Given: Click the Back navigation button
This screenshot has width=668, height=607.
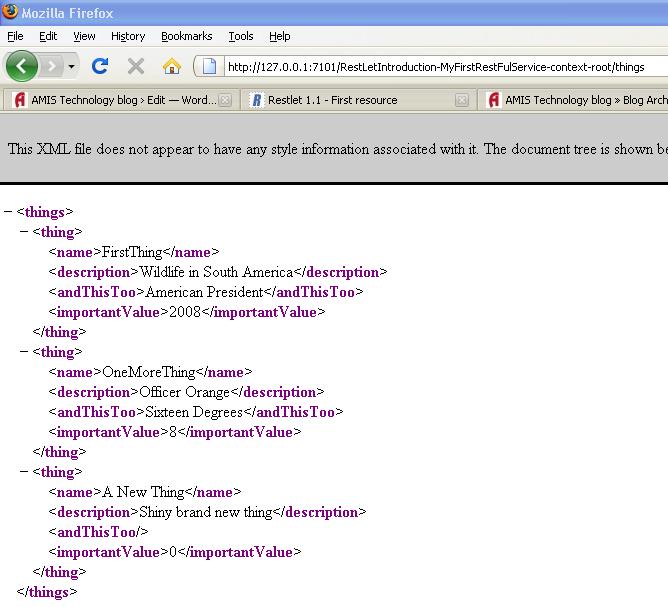Looking at the screenshot, I should tap(22, 66).
